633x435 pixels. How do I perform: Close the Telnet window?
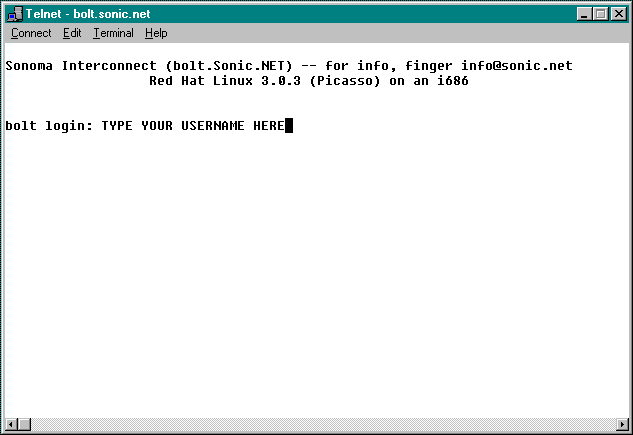point(619,14)
